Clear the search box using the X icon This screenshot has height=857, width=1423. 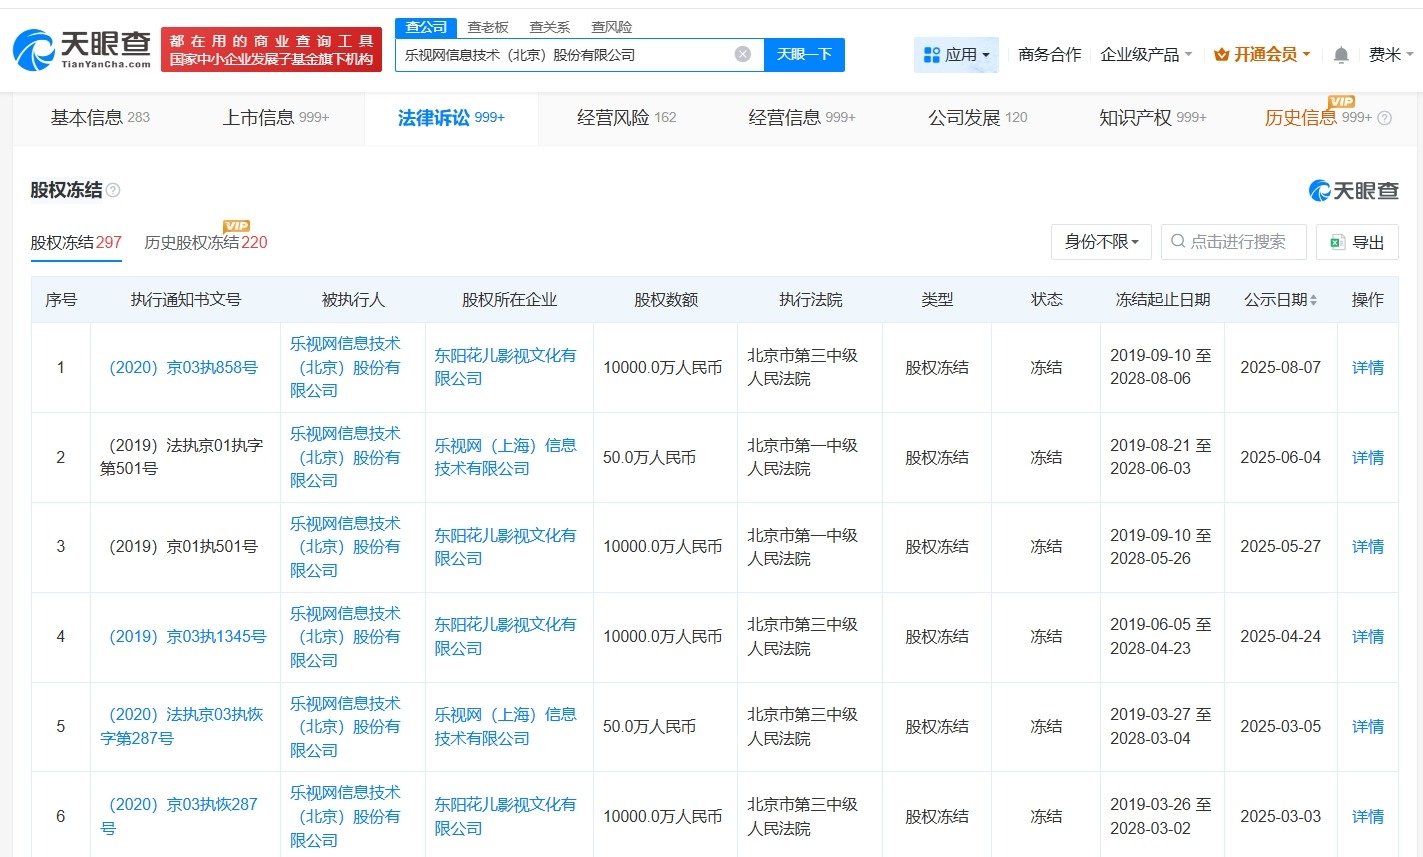coord(741,55)
